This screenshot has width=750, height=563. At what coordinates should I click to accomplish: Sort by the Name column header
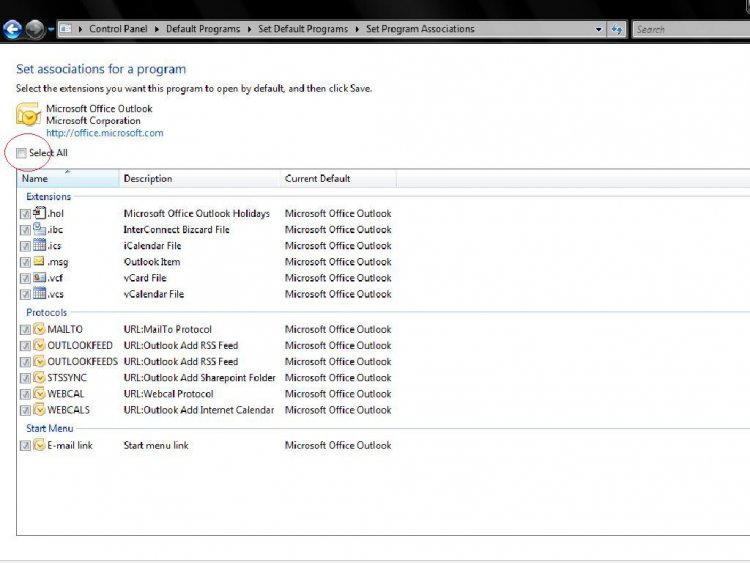(68, 178)
